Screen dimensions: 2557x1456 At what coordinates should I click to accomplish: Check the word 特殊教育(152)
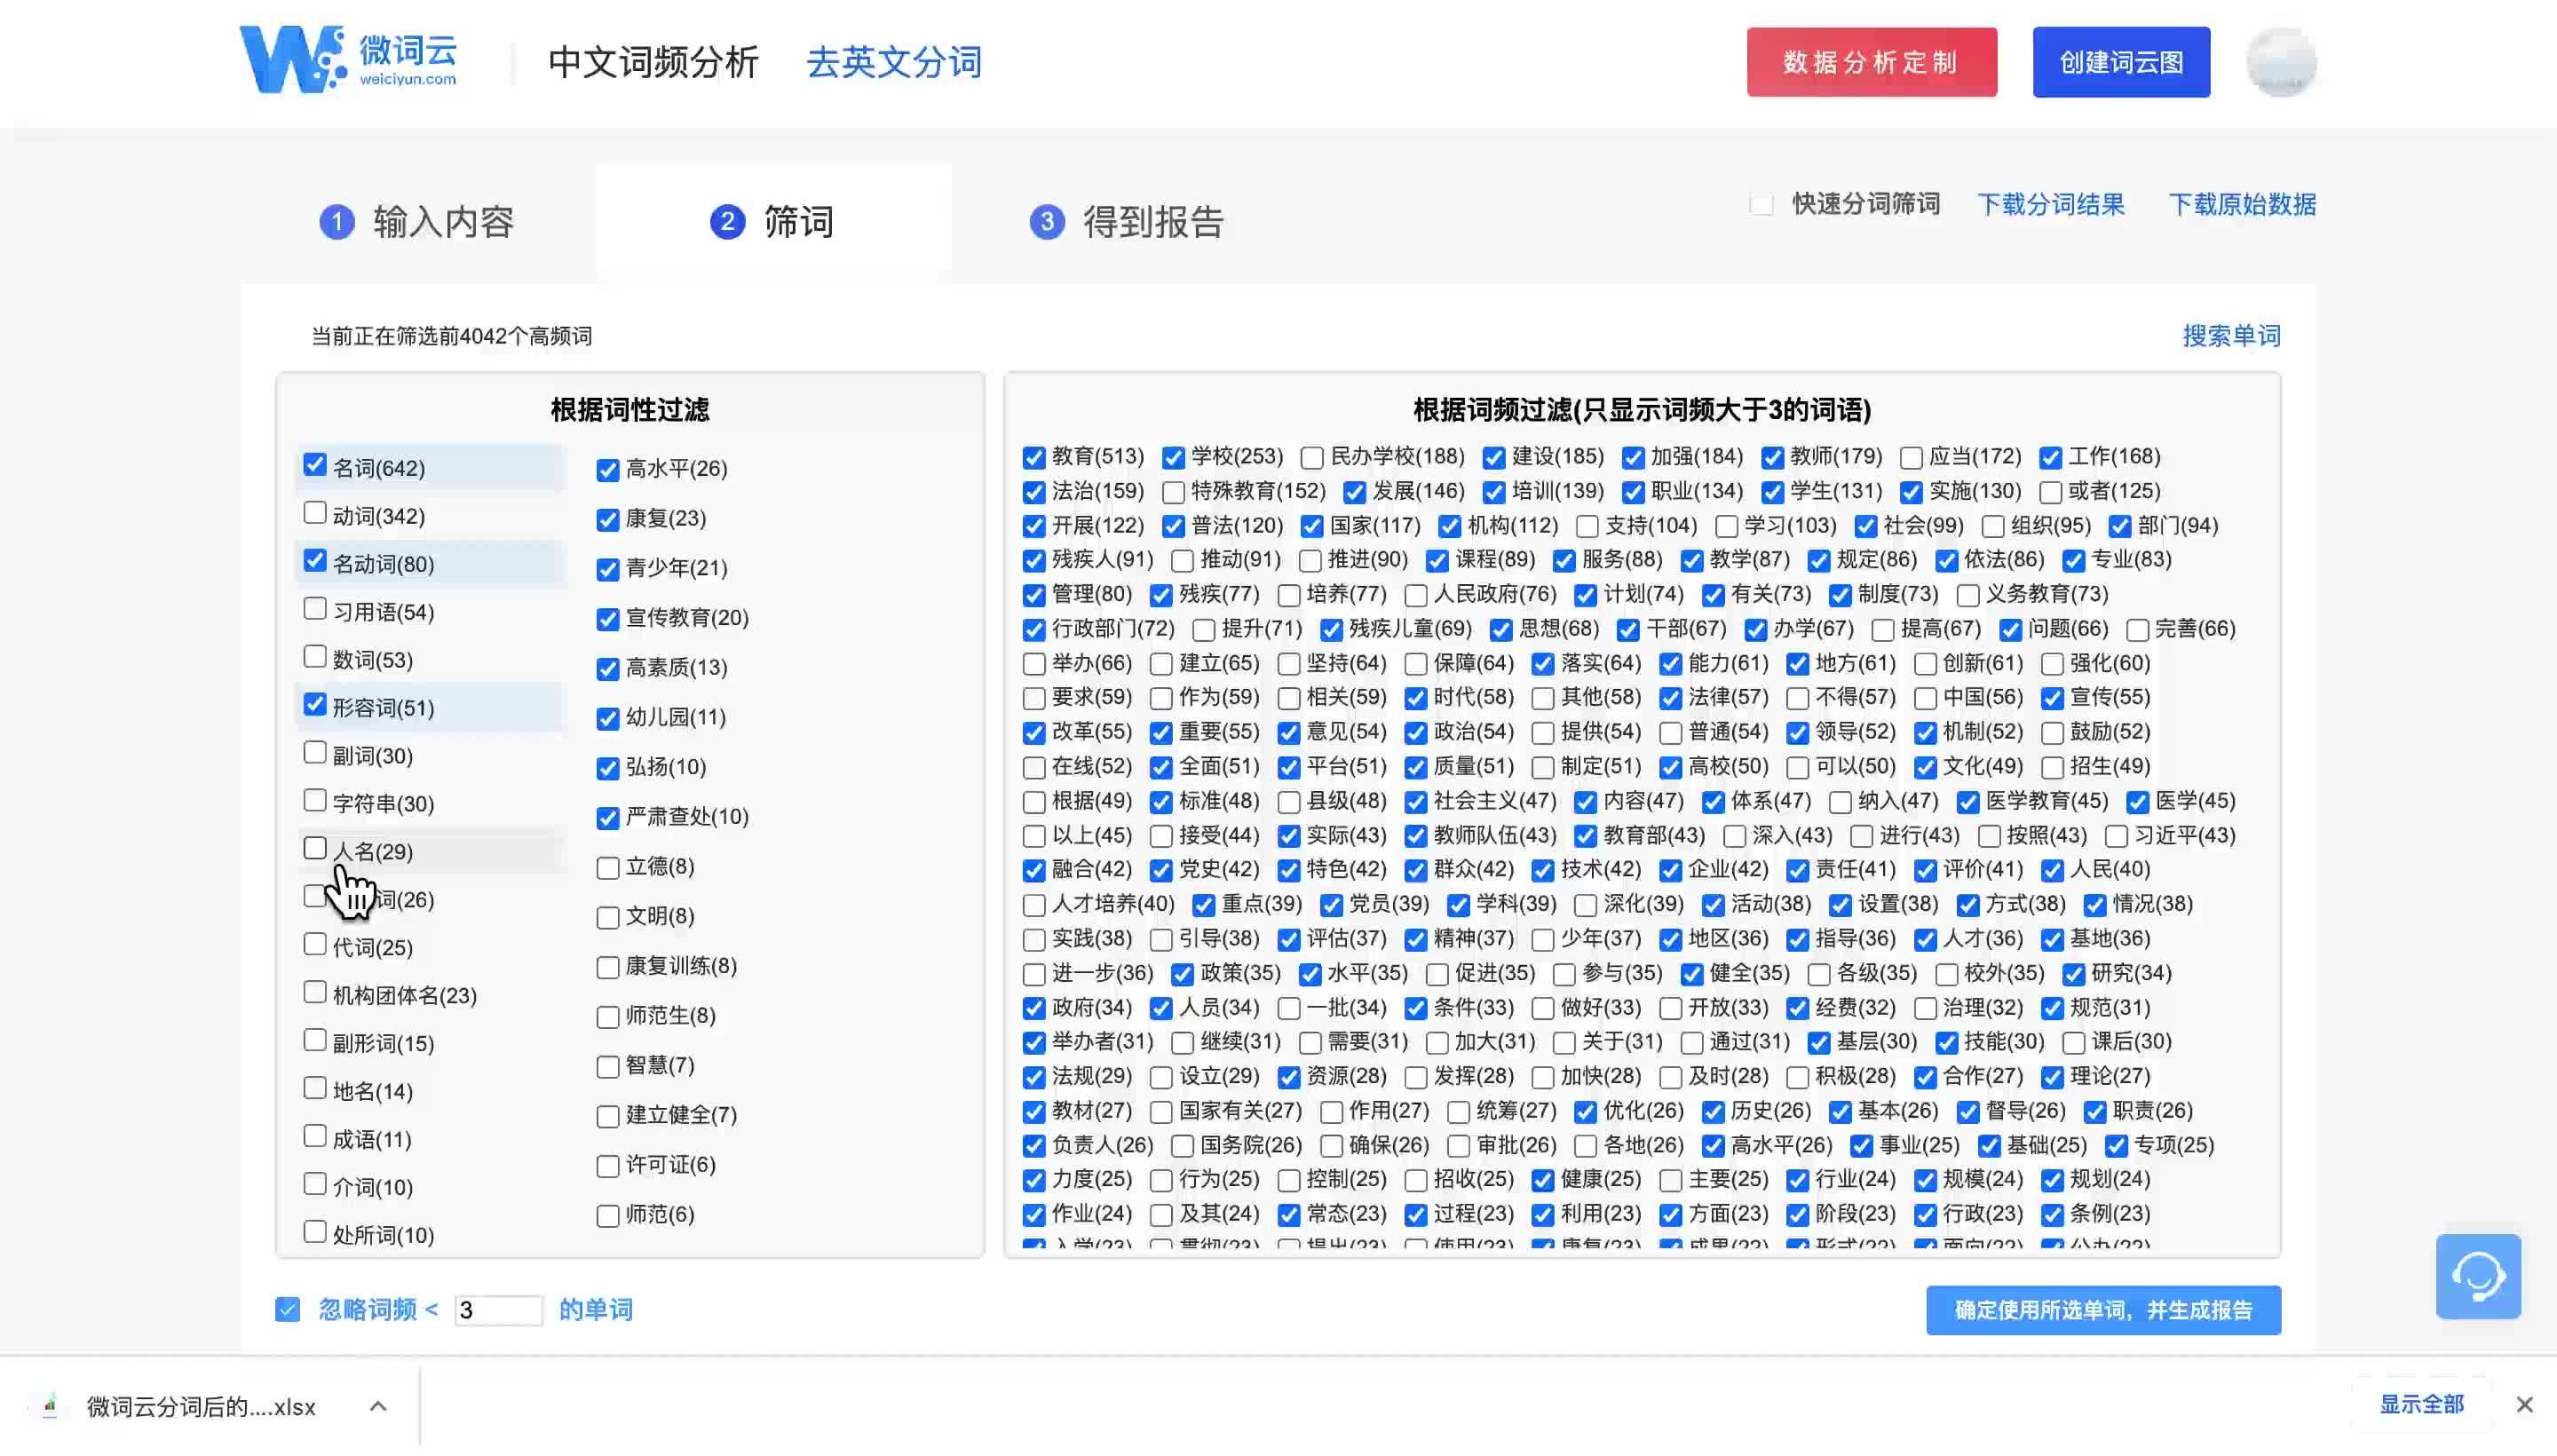point(1173,492)
